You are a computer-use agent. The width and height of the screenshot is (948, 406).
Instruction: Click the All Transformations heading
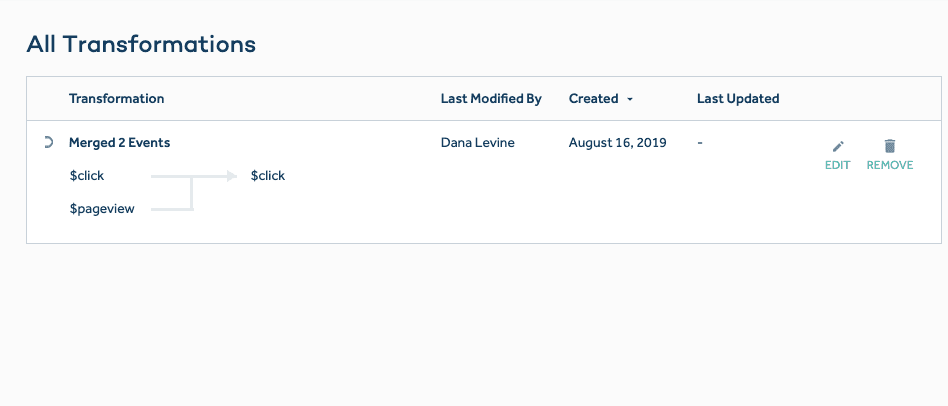click(x=141, y=44)
